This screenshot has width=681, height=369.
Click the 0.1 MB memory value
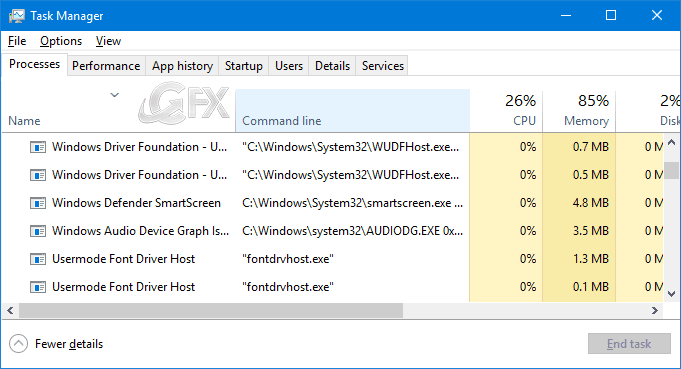[x=591, y=287]
